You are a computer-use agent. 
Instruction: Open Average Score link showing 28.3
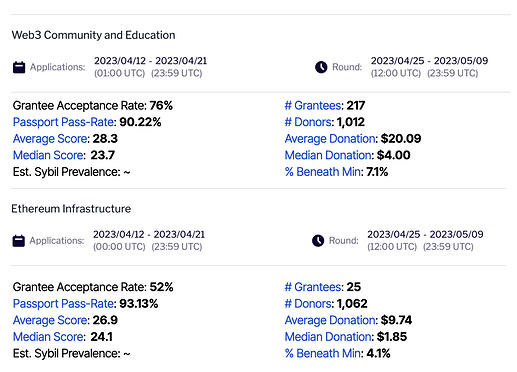pos(50,139)
